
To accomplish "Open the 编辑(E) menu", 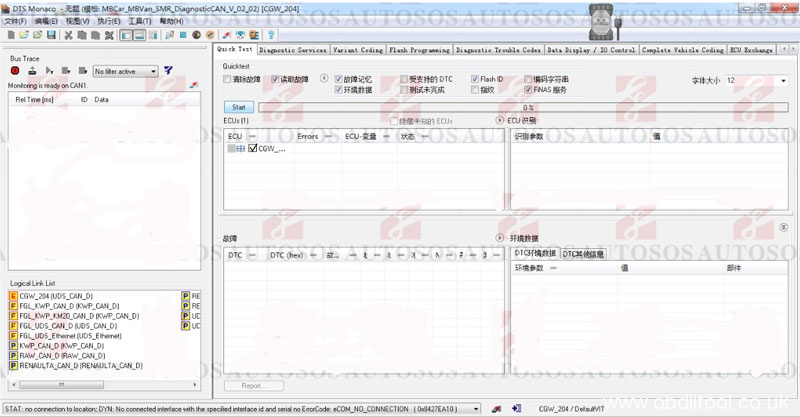I will pyautogui.click(x=46, y=21).
